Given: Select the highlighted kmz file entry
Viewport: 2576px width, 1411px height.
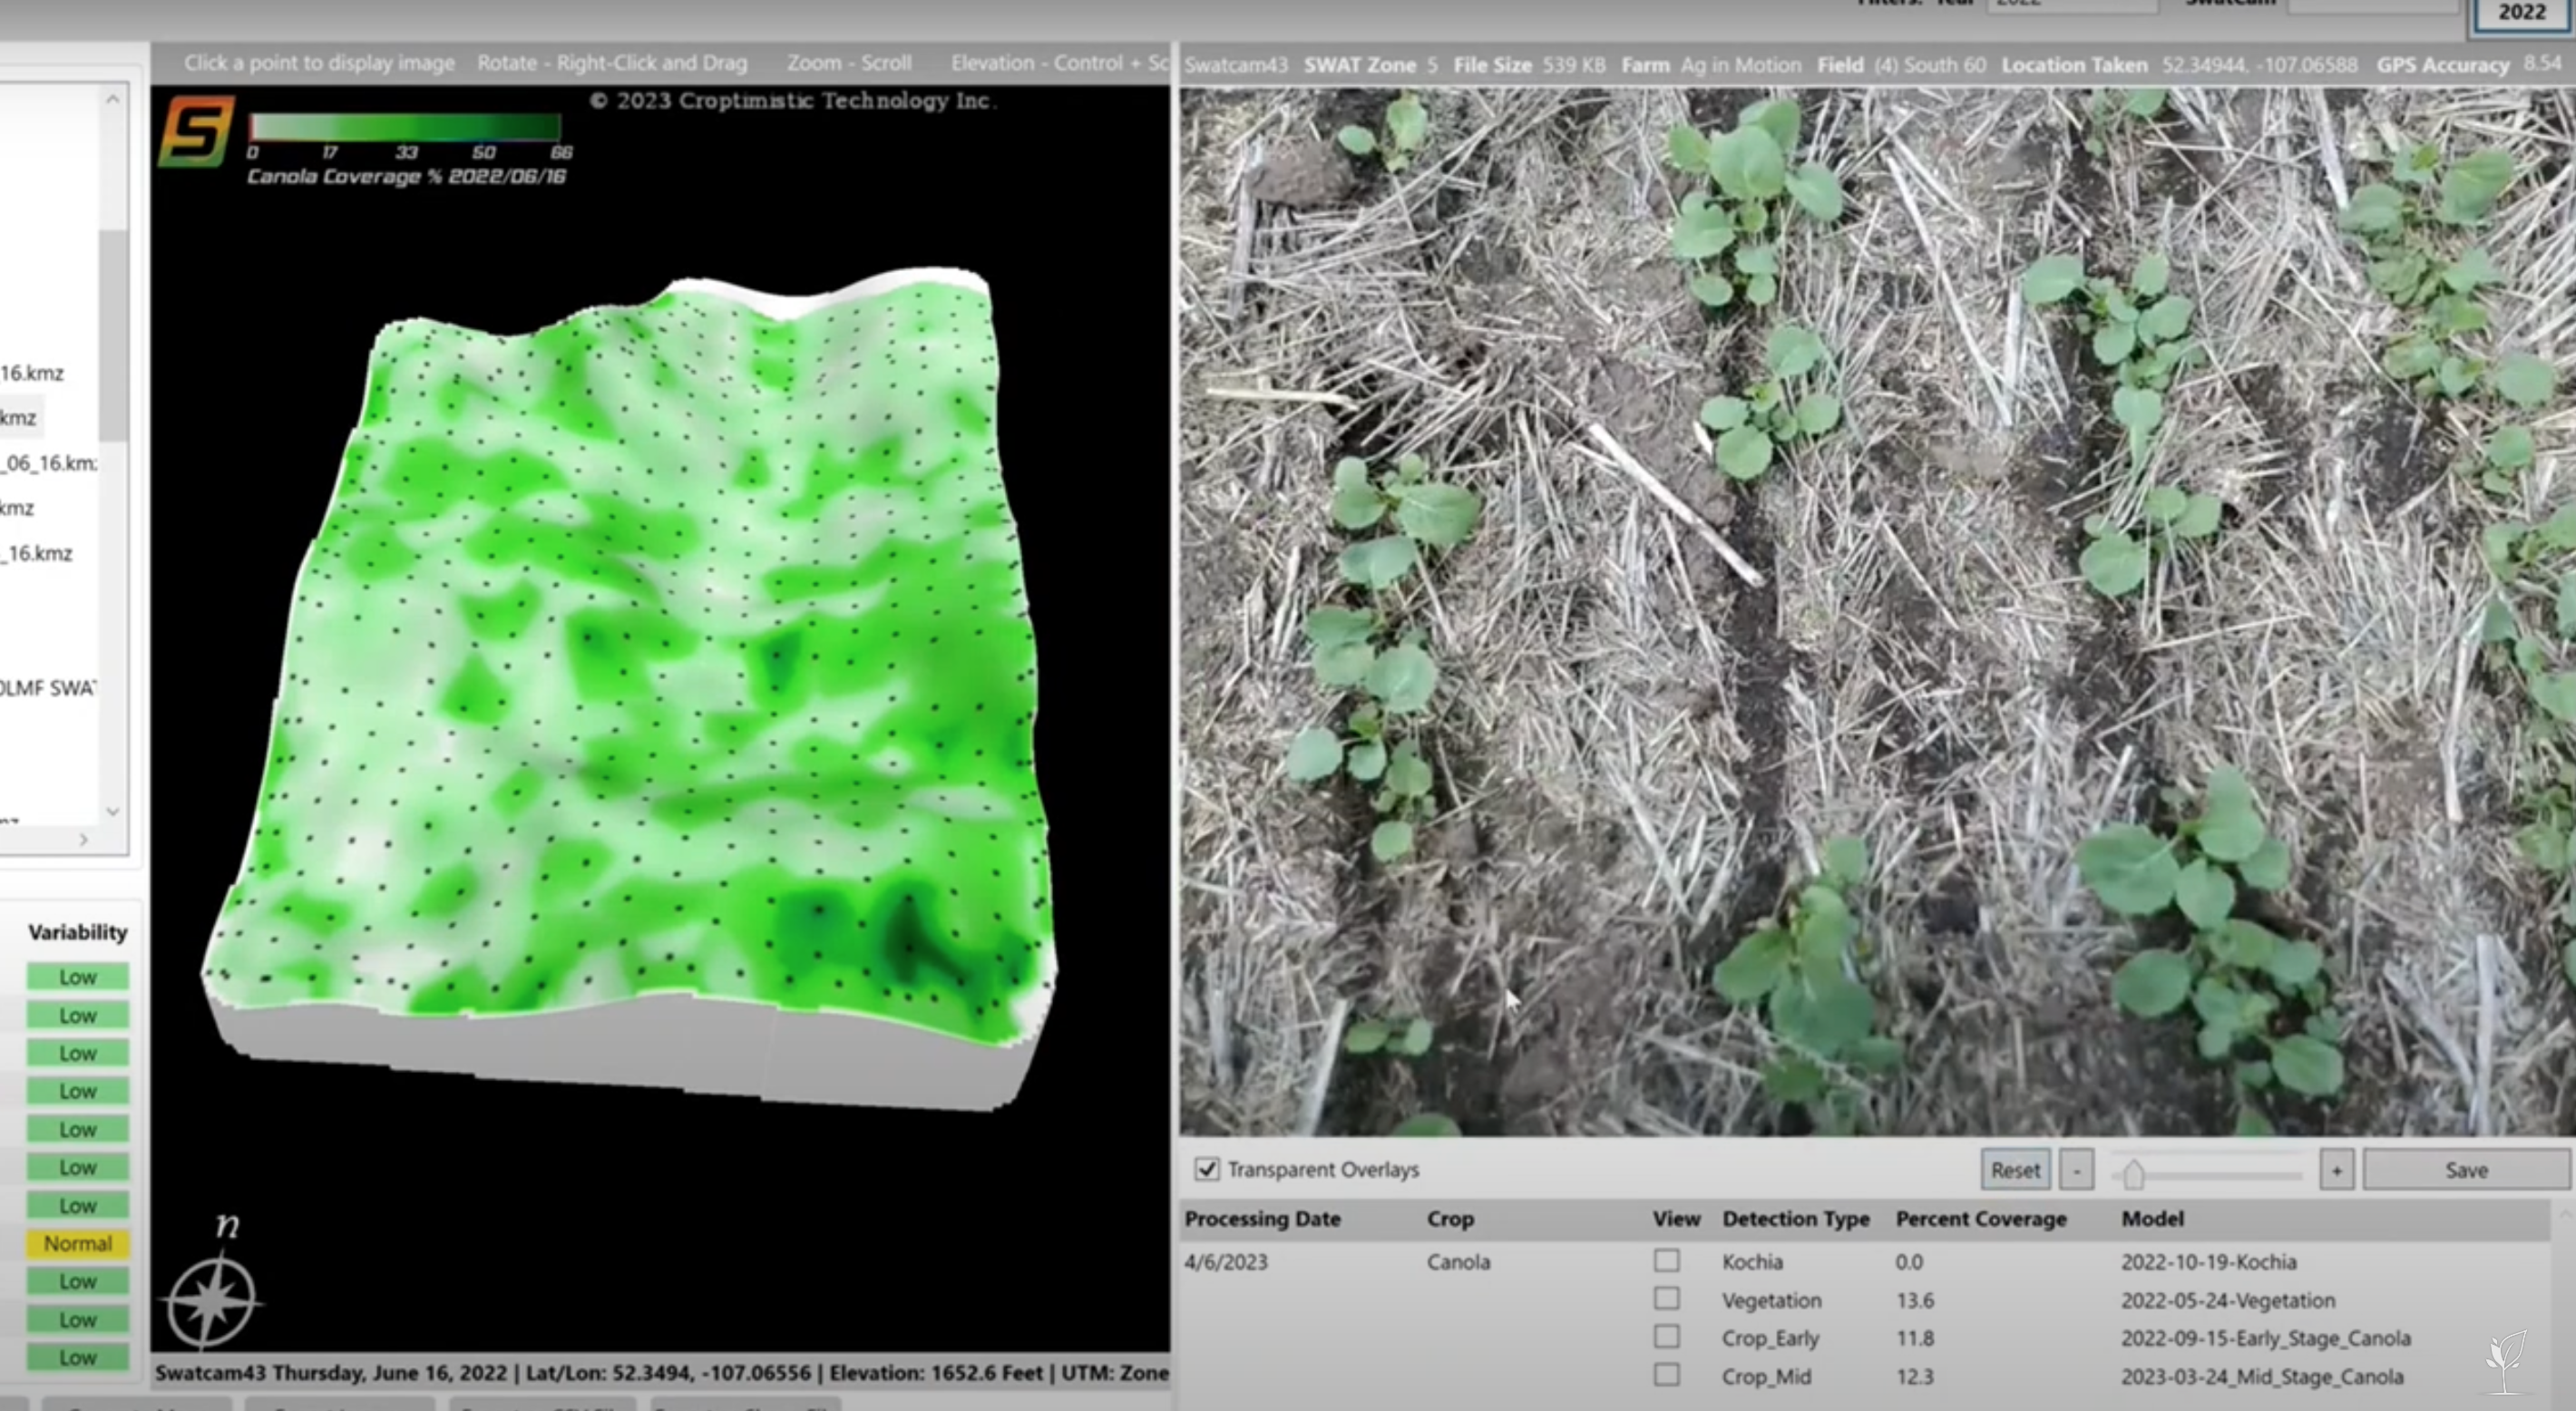Looking at the screenshot, I should (x=20, y=417).
